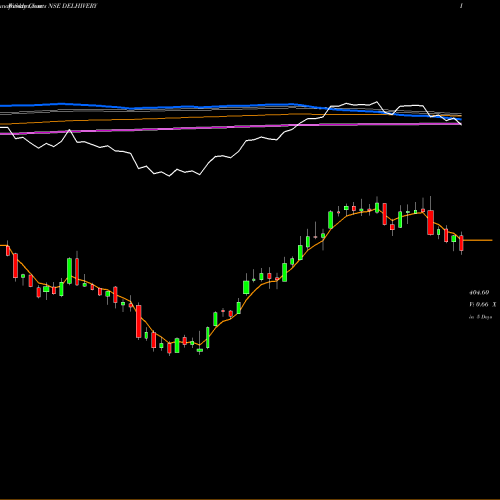Click the rightmost red candlestick on the chart
The image size is (500, 500).
461,243
